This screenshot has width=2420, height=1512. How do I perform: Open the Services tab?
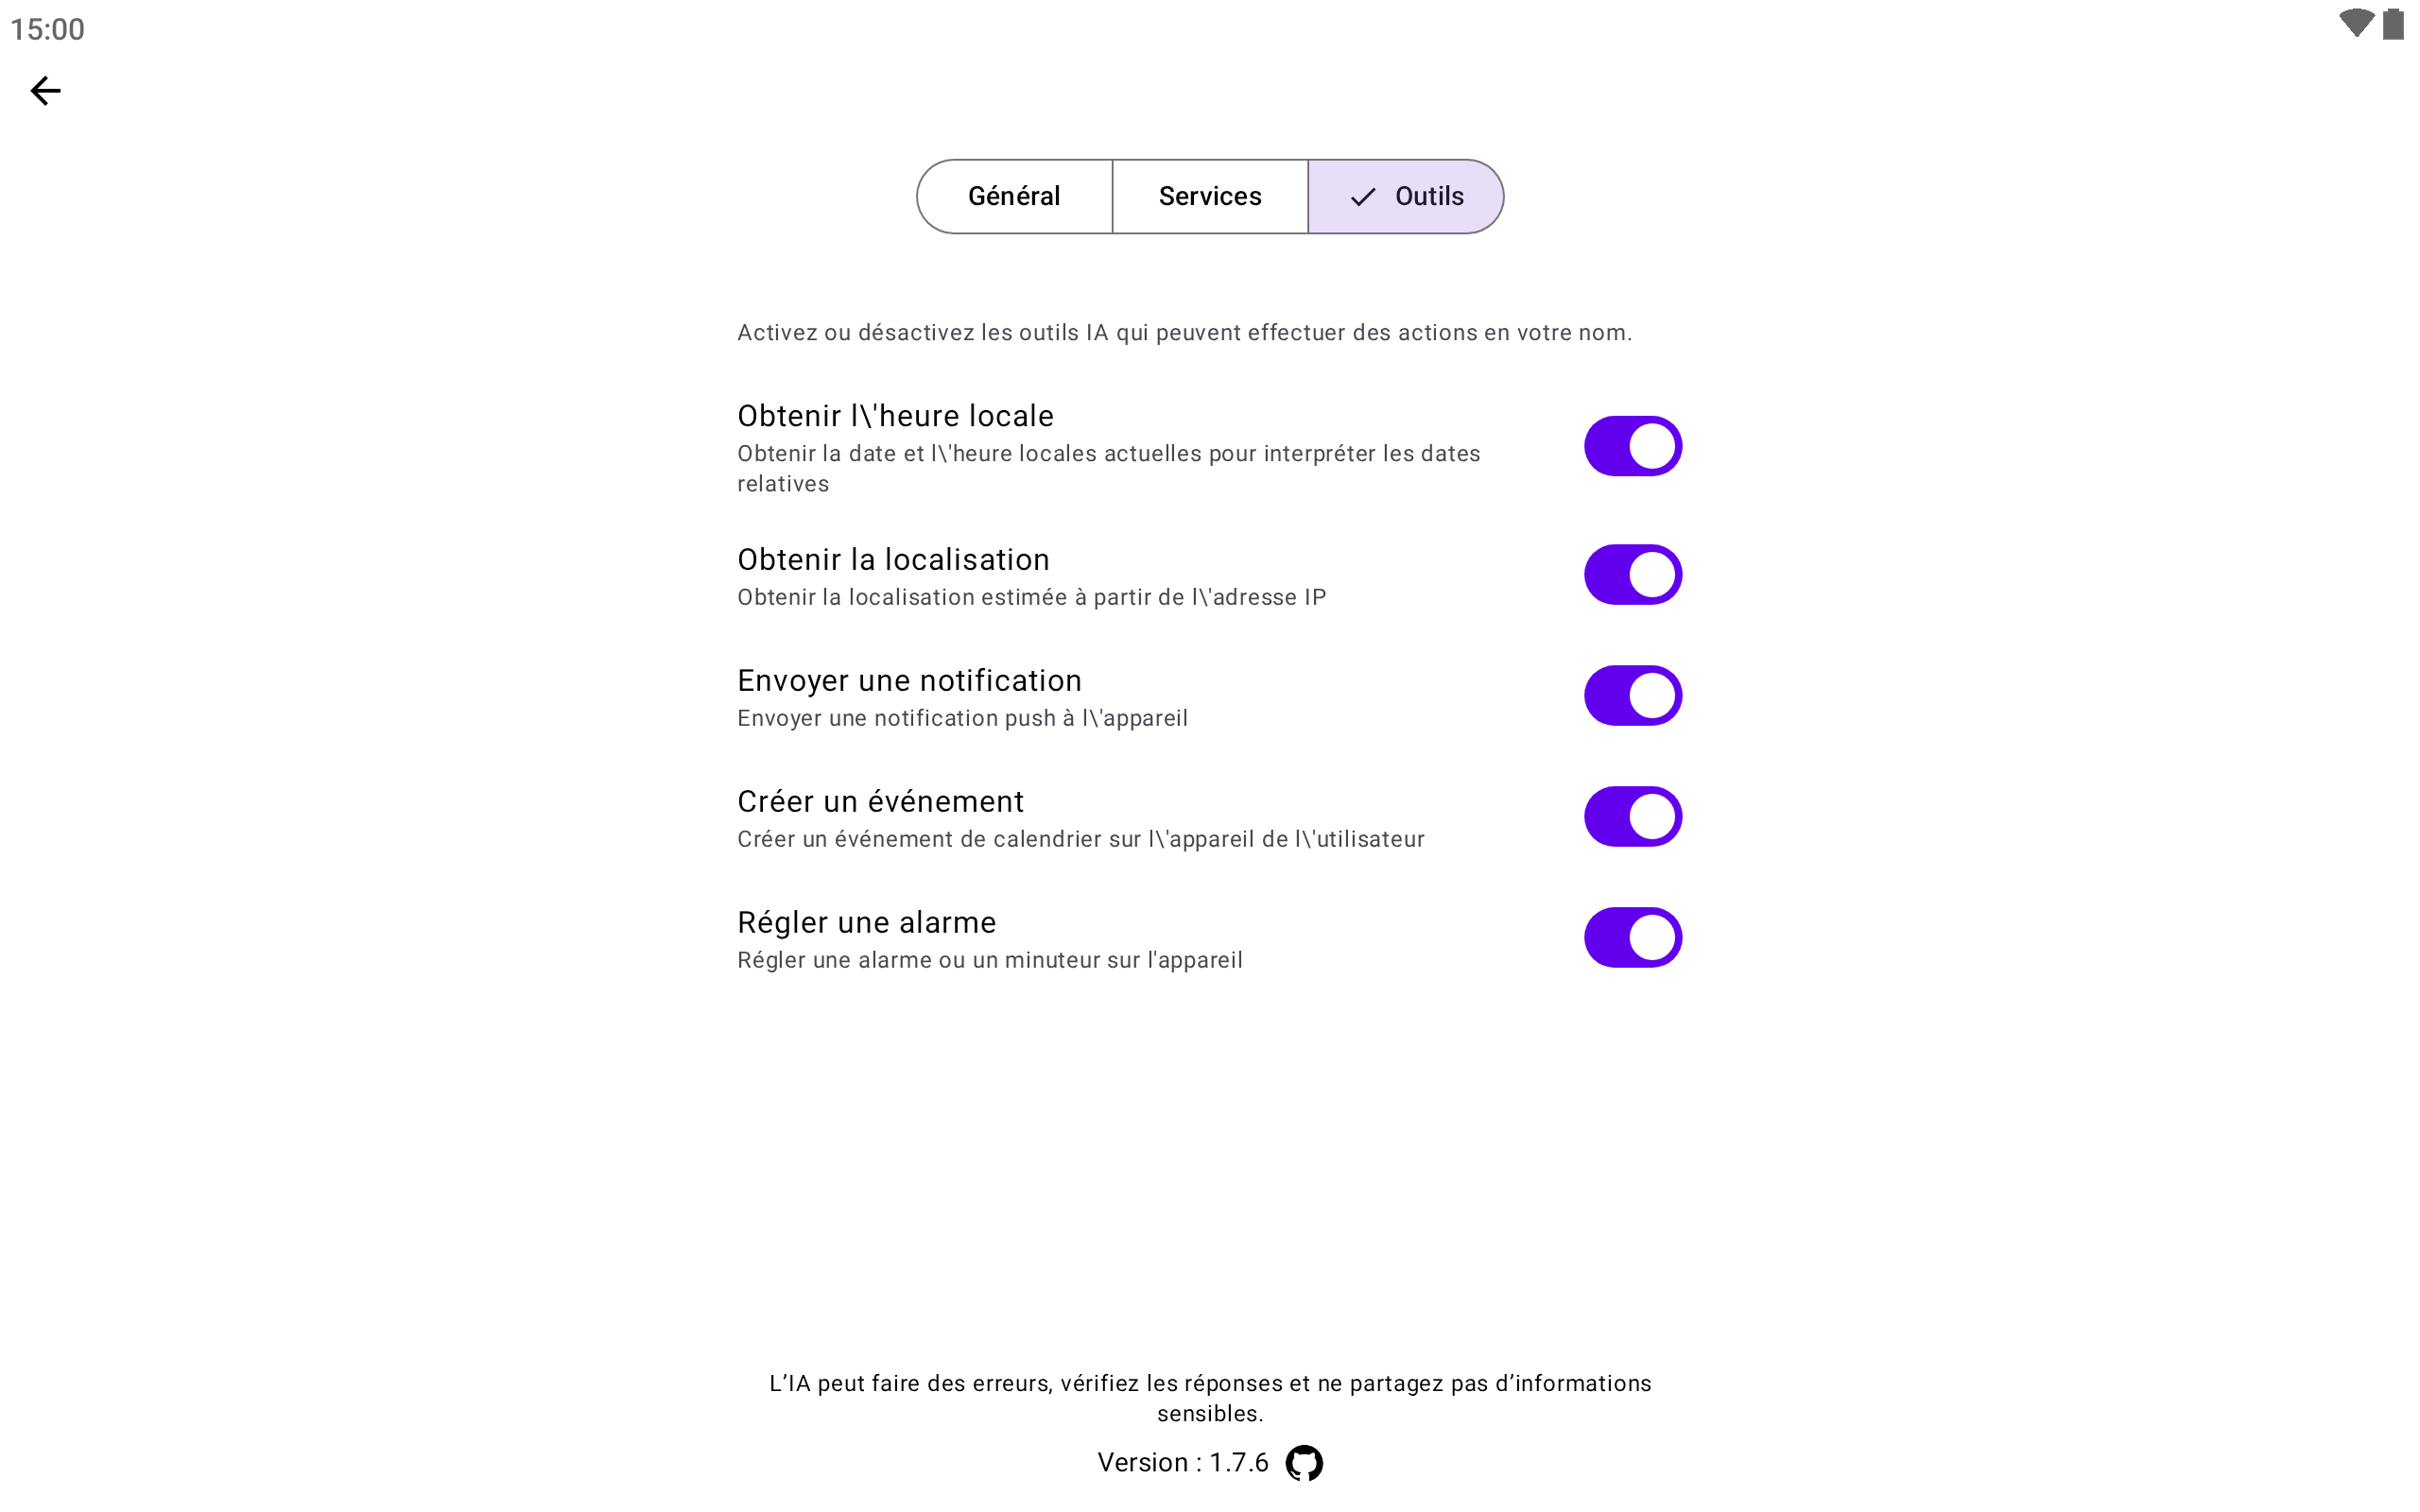pos(1210,197)
